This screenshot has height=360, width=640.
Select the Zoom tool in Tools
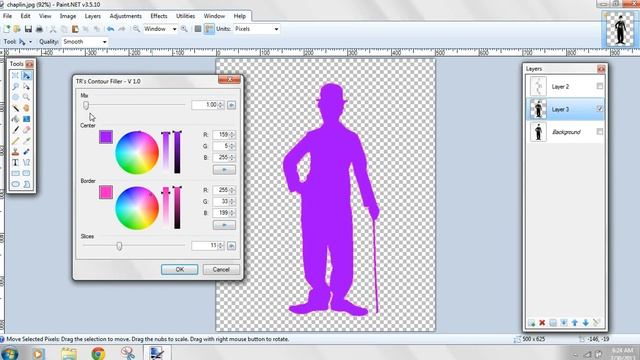[x=27, y=97]
